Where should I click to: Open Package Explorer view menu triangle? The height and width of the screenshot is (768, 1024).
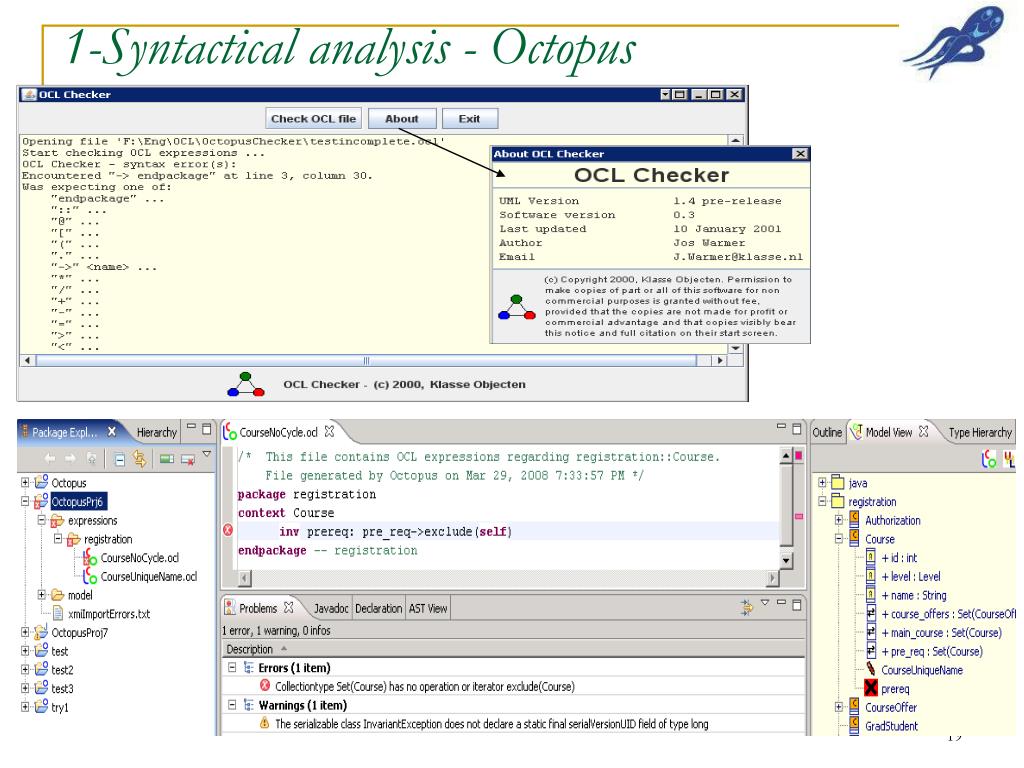point(207,454)
